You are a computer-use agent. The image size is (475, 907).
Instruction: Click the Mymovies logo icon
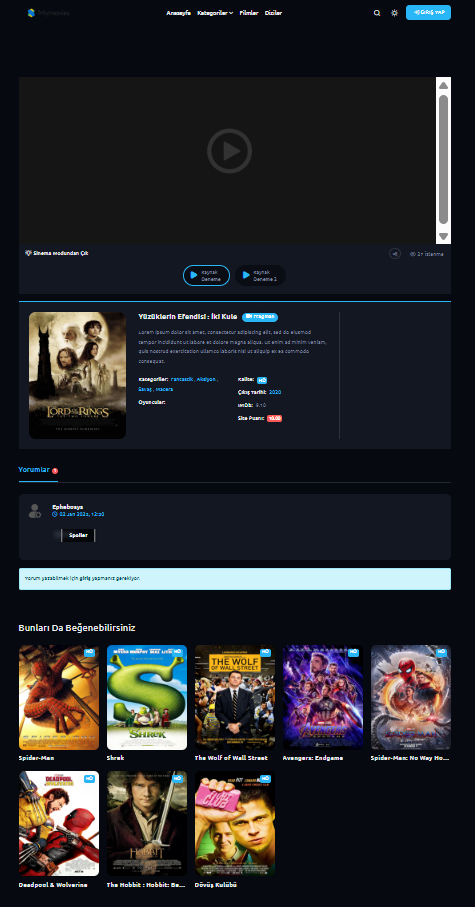pos(31,12)
